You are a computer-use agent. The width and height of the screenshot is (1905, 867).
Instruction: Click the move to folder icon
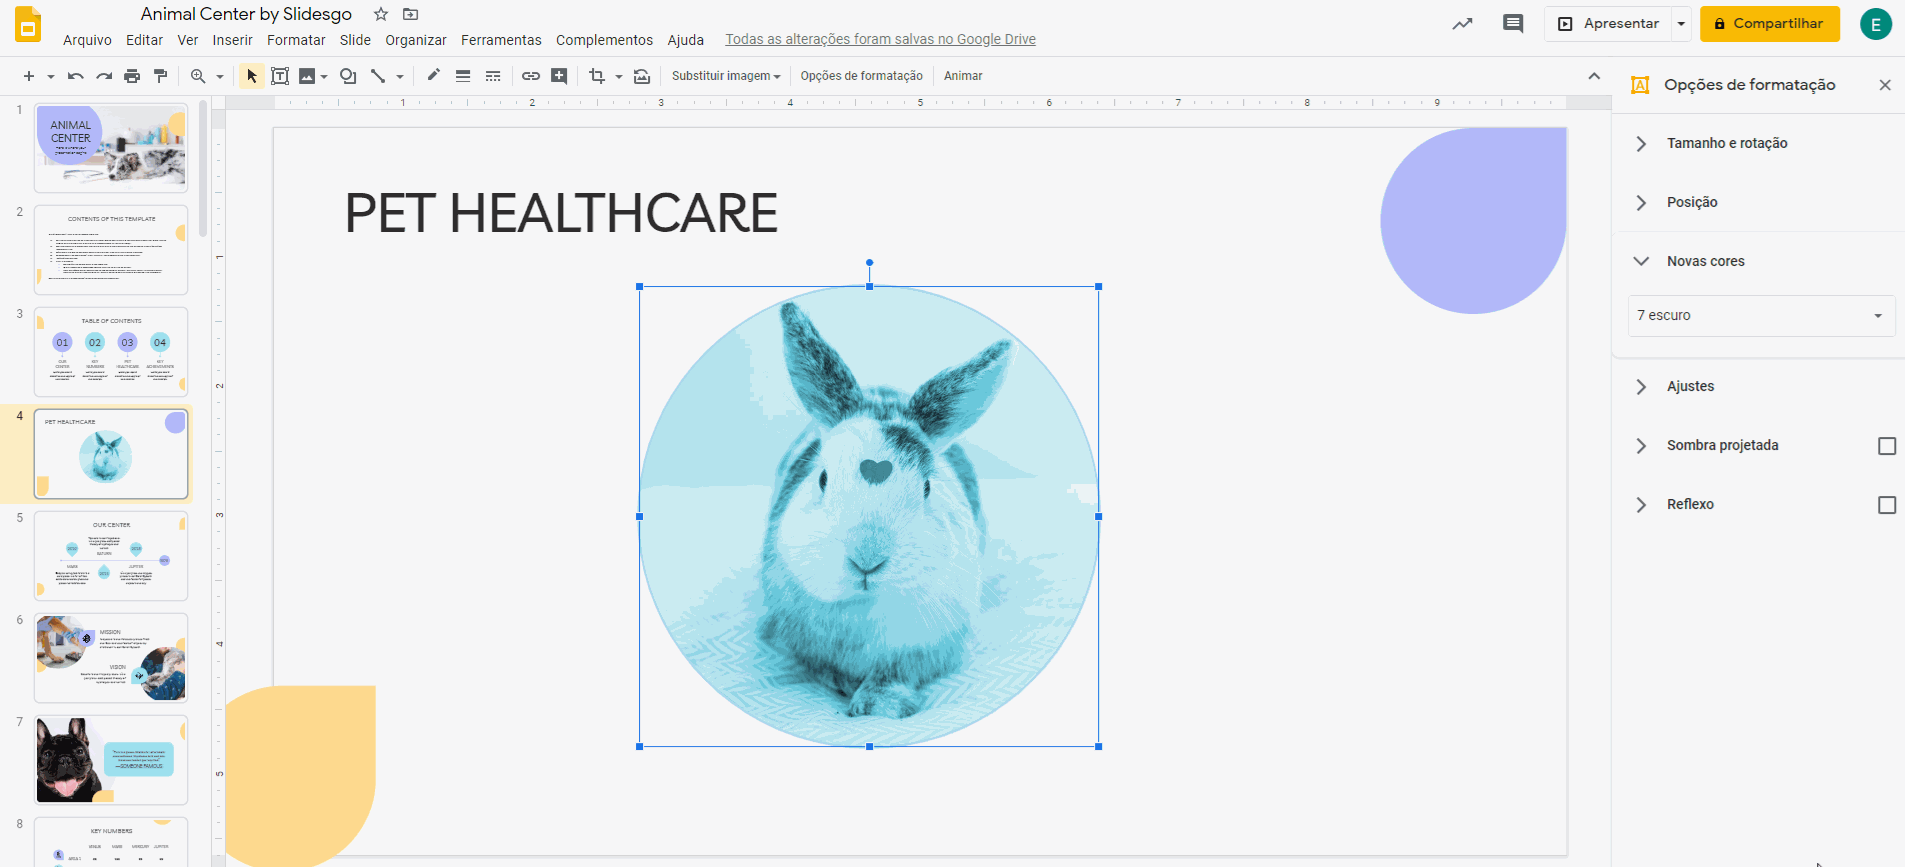[410, 14]
